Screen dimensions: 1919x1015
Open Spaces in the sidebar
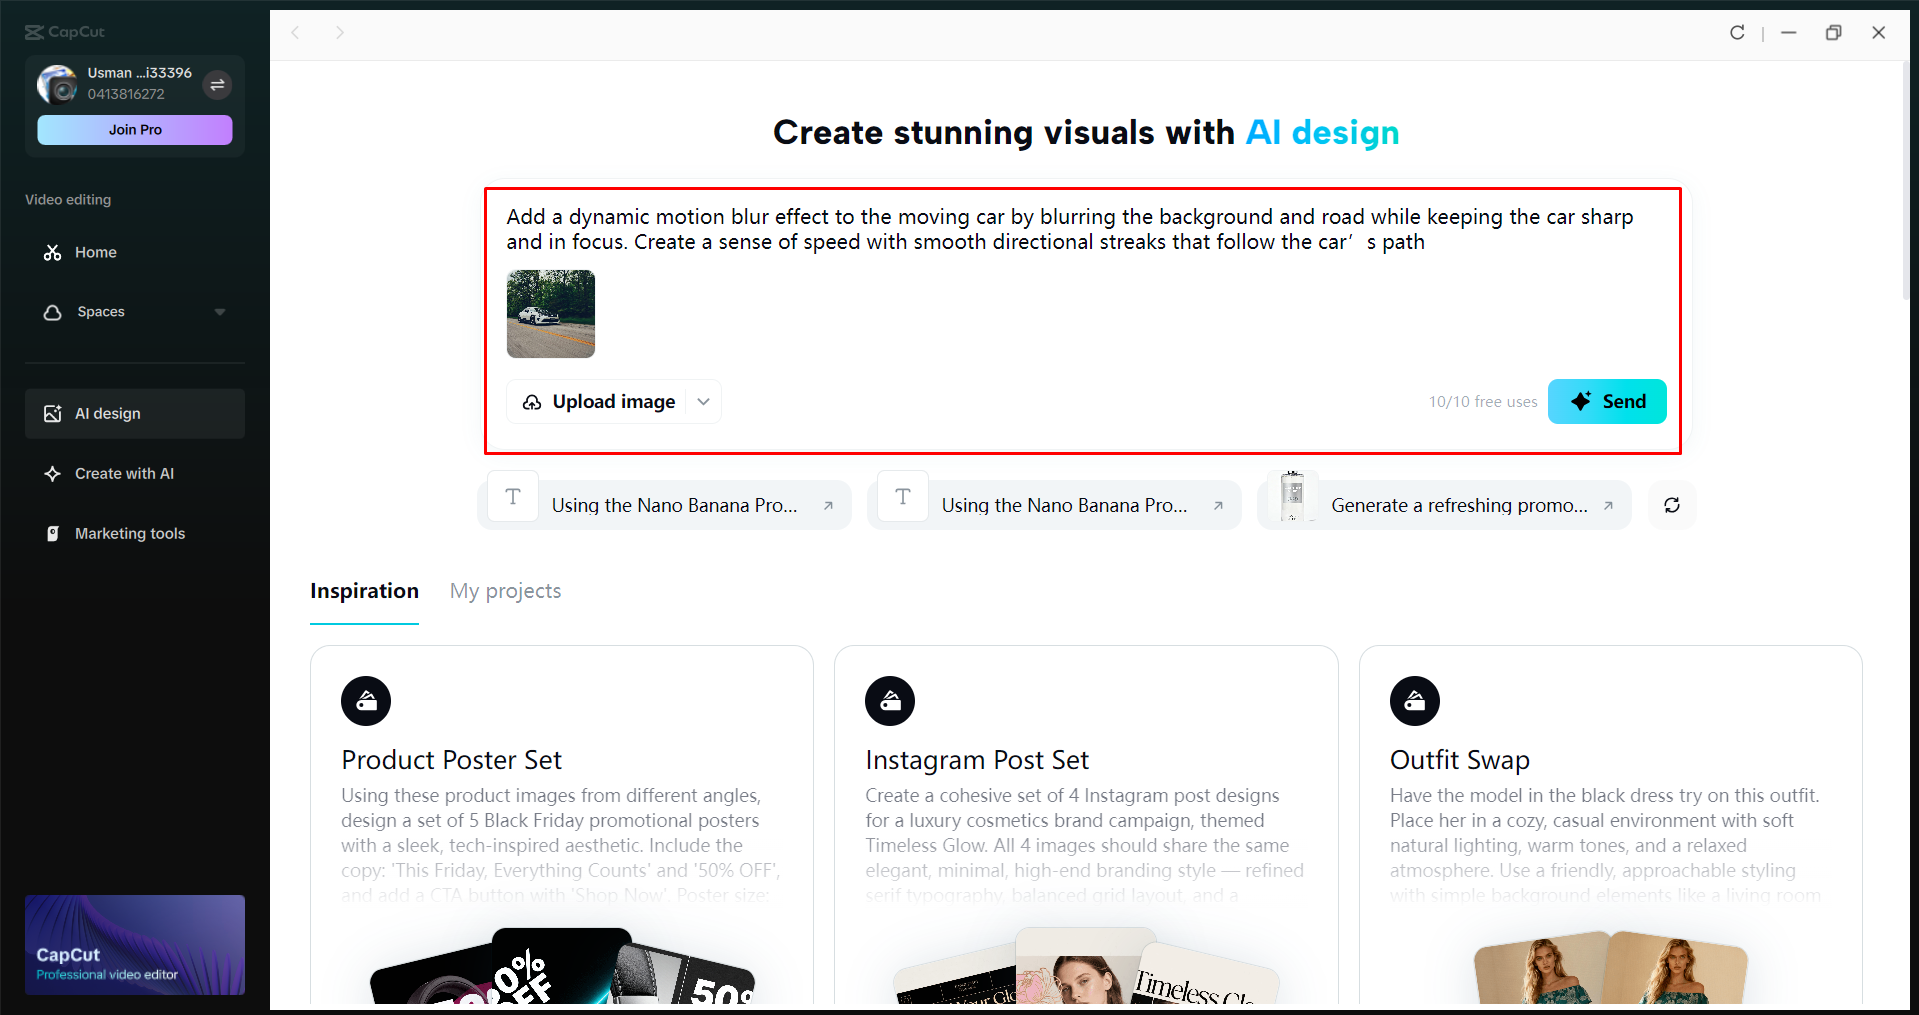pos(101,312)
